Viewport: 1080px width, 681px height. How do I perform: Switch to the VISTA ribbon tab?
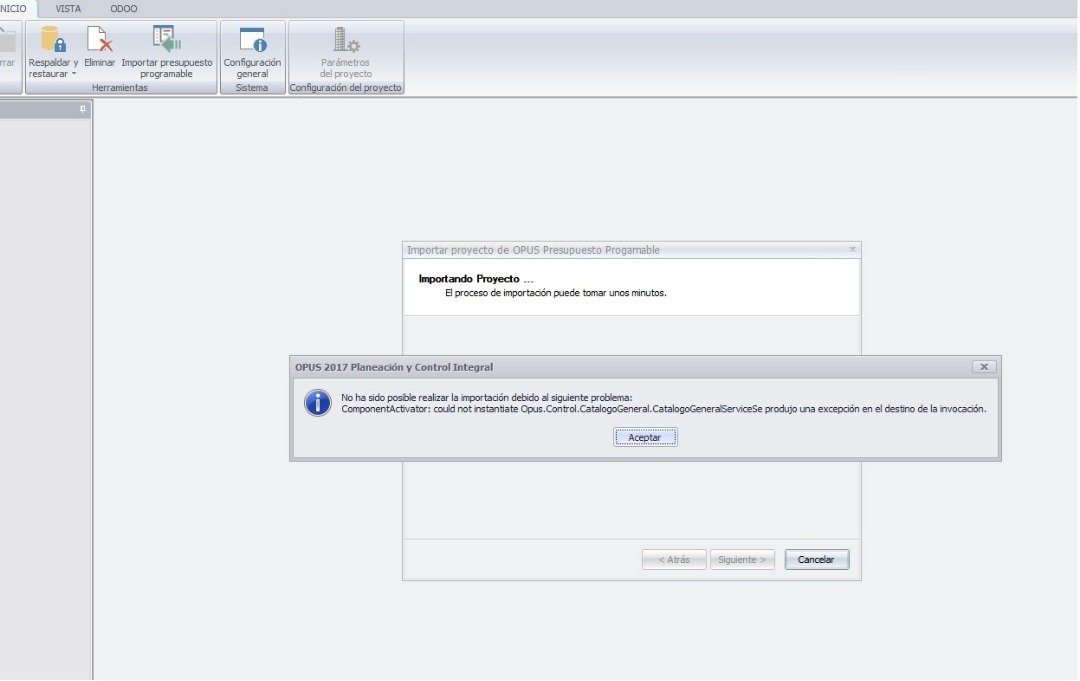[x=68, y=8]
